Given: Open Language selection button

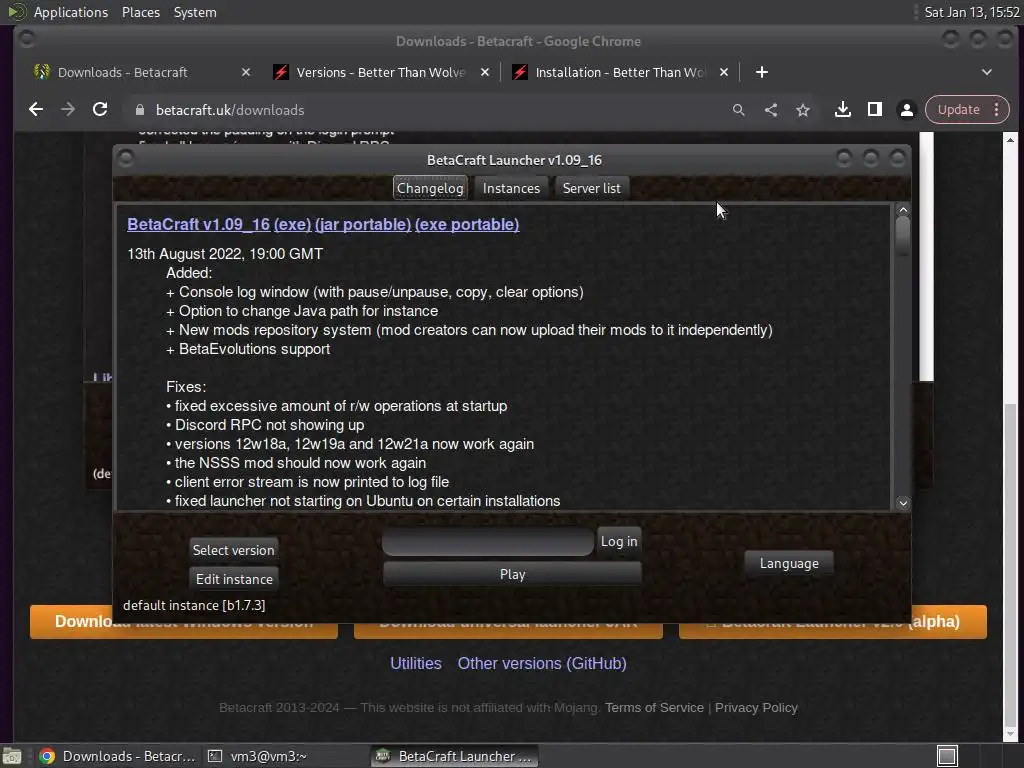Looking at the screenshot, I should click(789, 563).
